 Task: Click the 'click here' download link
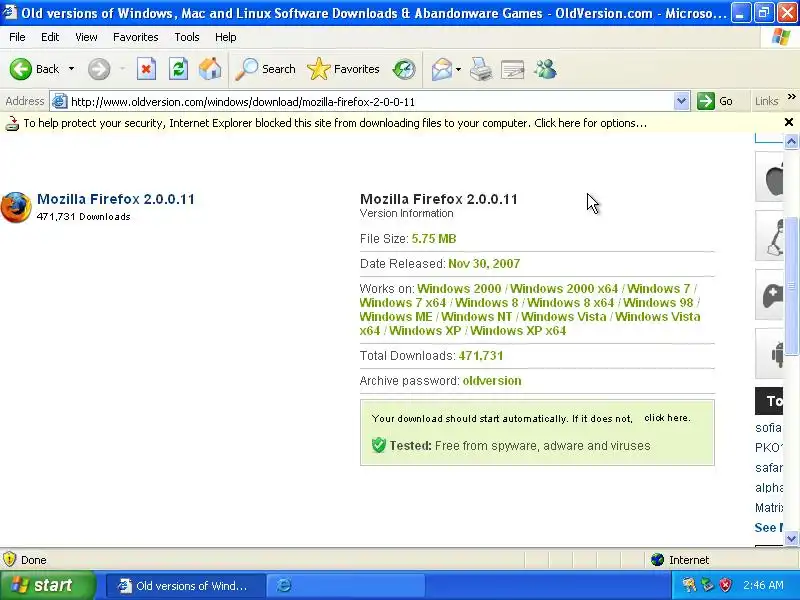click(667, 418)
